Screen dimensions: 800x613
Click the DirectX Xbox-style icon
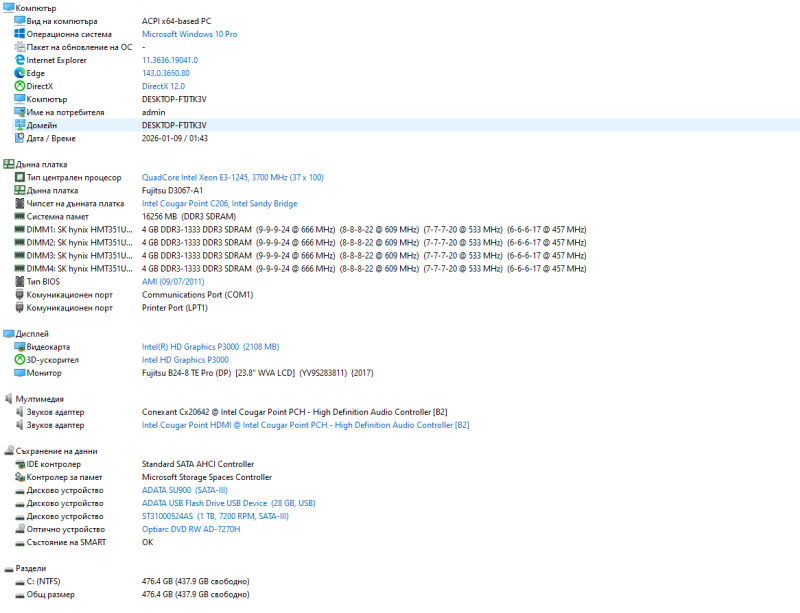[19, 86]
